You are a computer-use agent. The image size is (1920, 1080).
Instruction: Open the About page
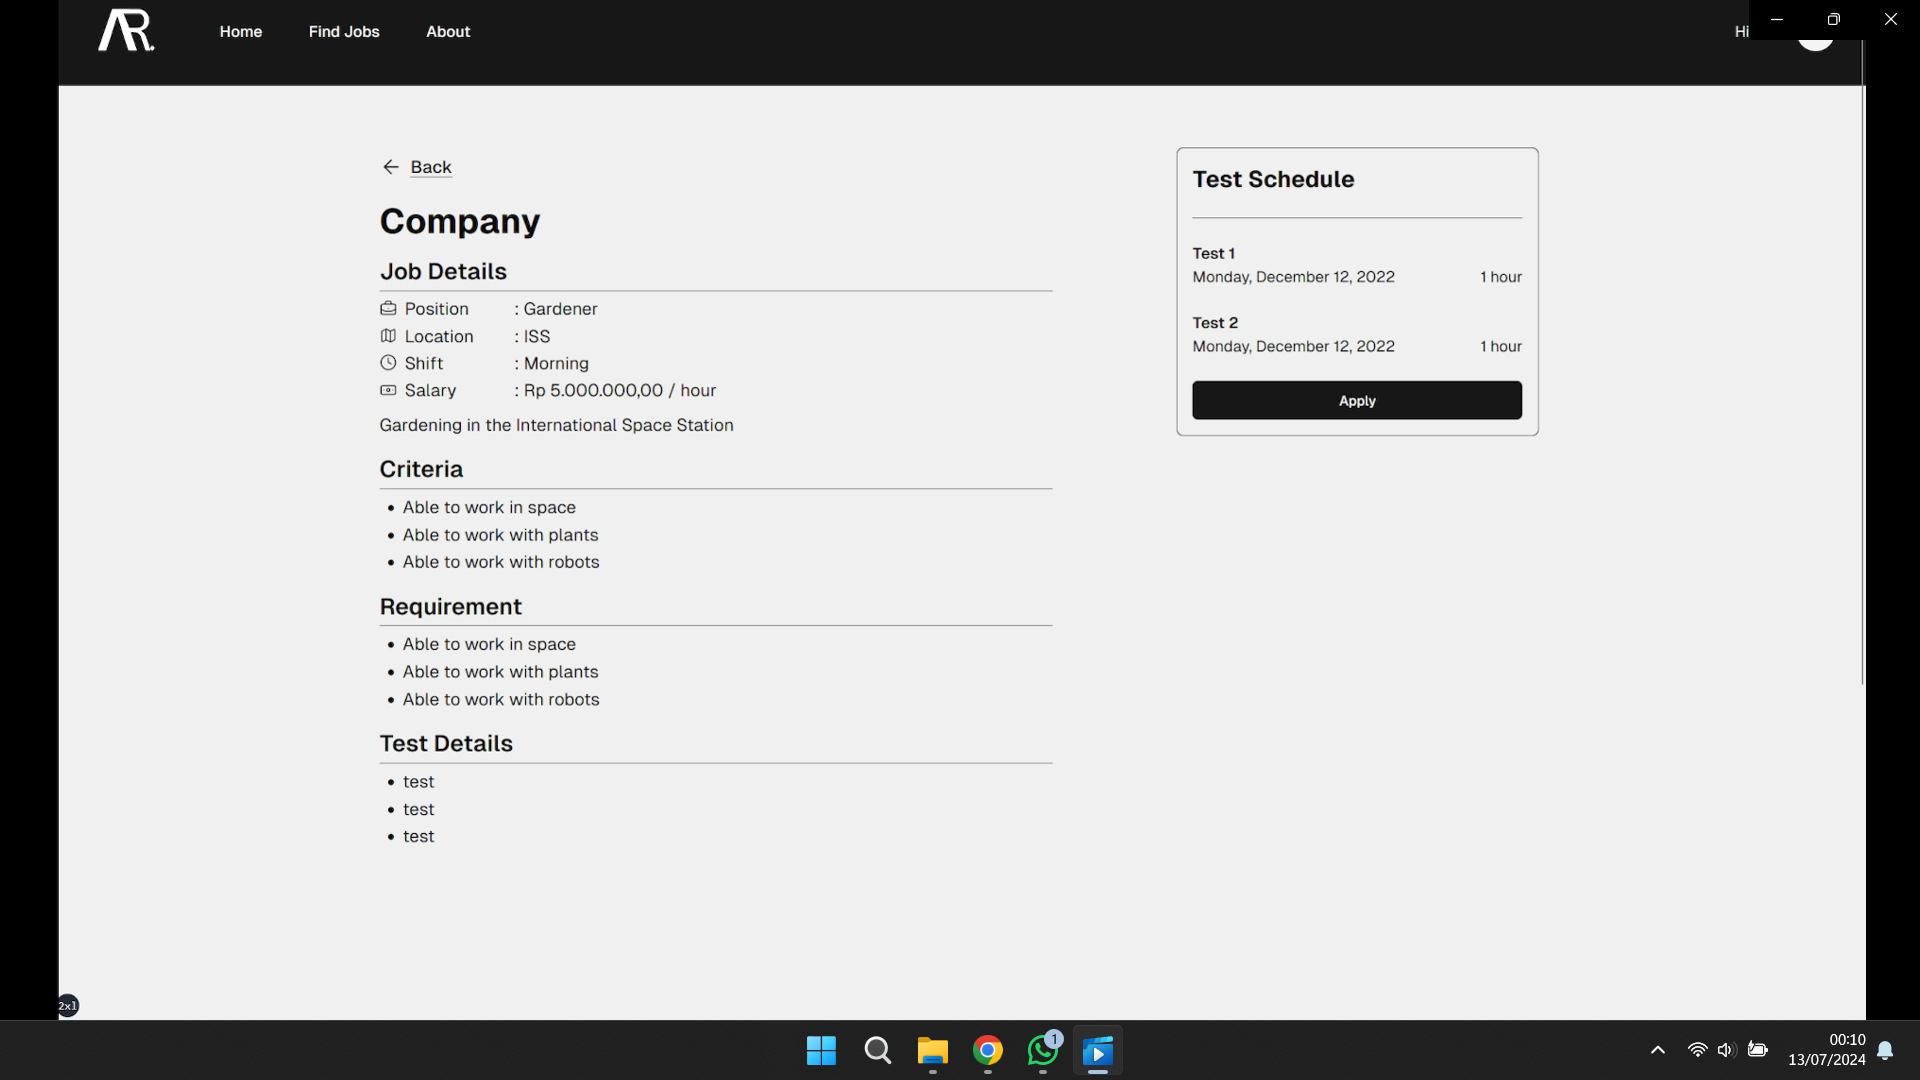pyautogui.click(x=448, y=32)
